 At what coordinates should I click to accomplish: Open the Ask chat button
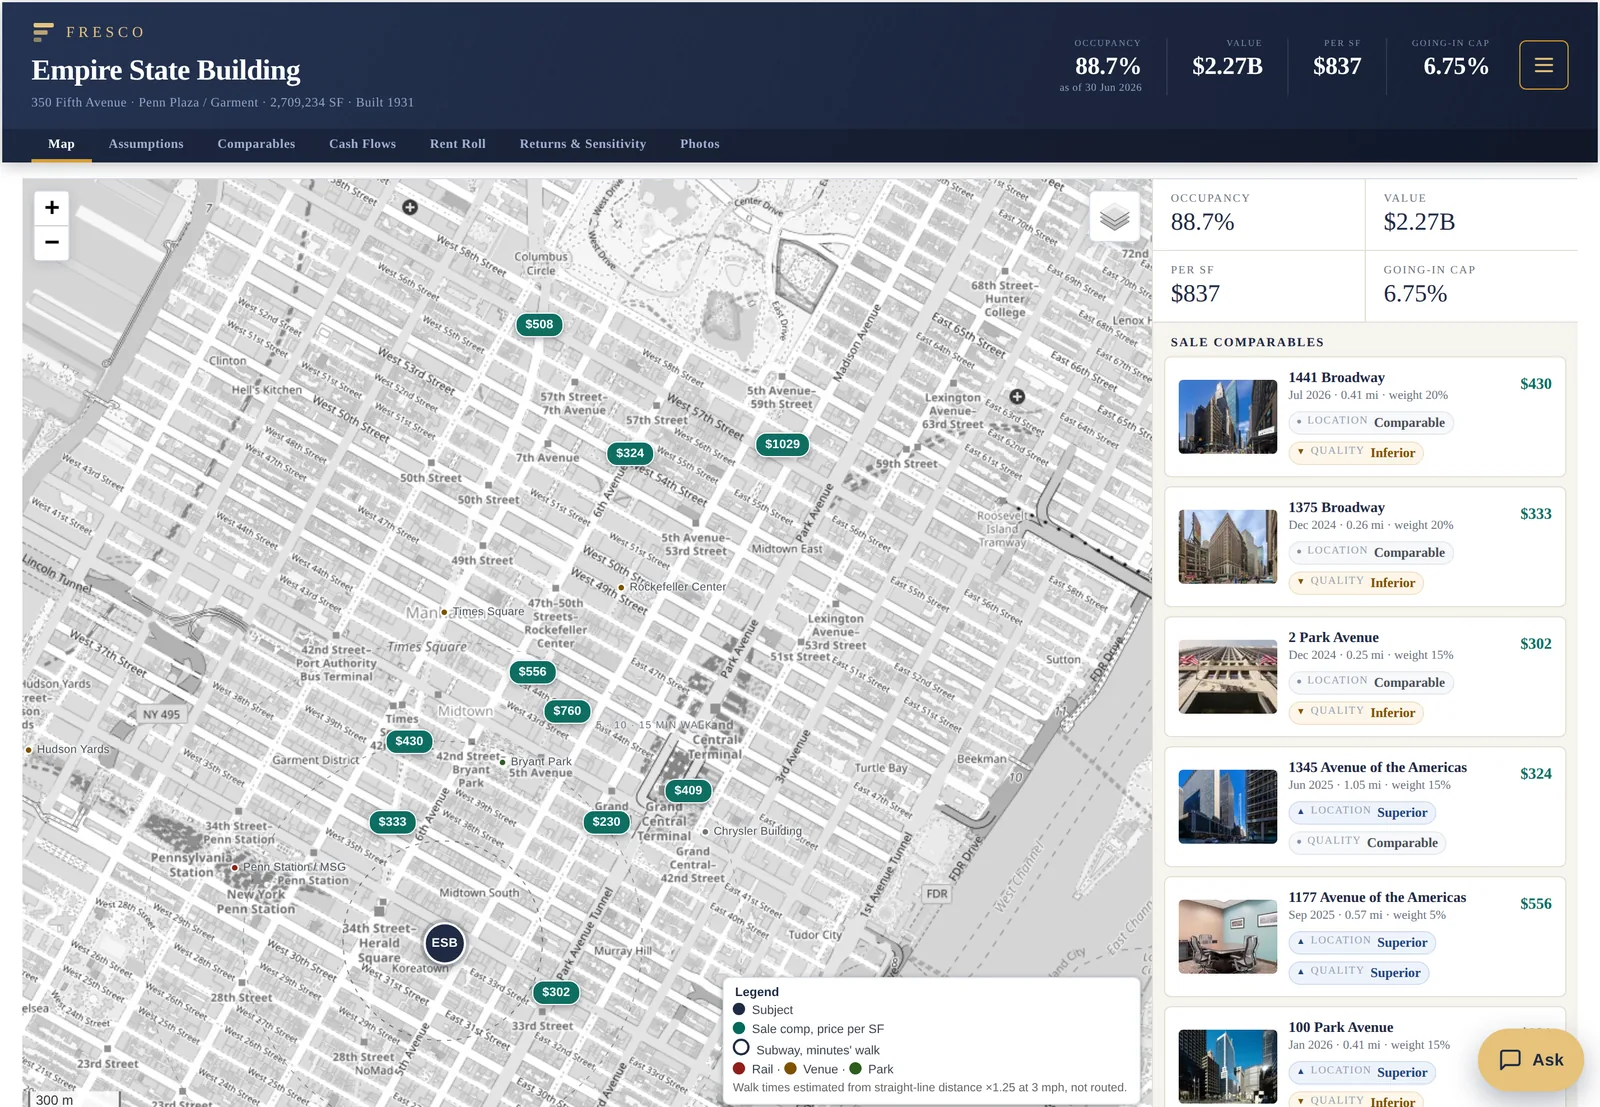(1530, 1060)
